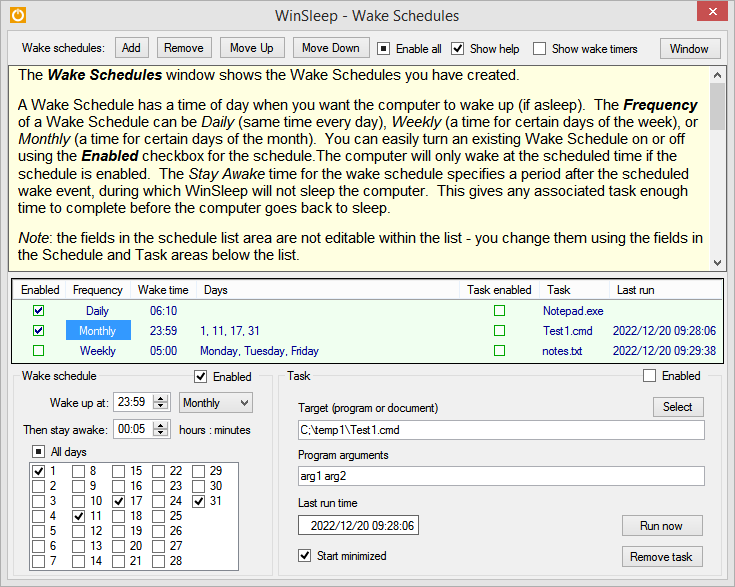Uncheck day 11 checkbox
735x587 pixels.
coord(78,516)
